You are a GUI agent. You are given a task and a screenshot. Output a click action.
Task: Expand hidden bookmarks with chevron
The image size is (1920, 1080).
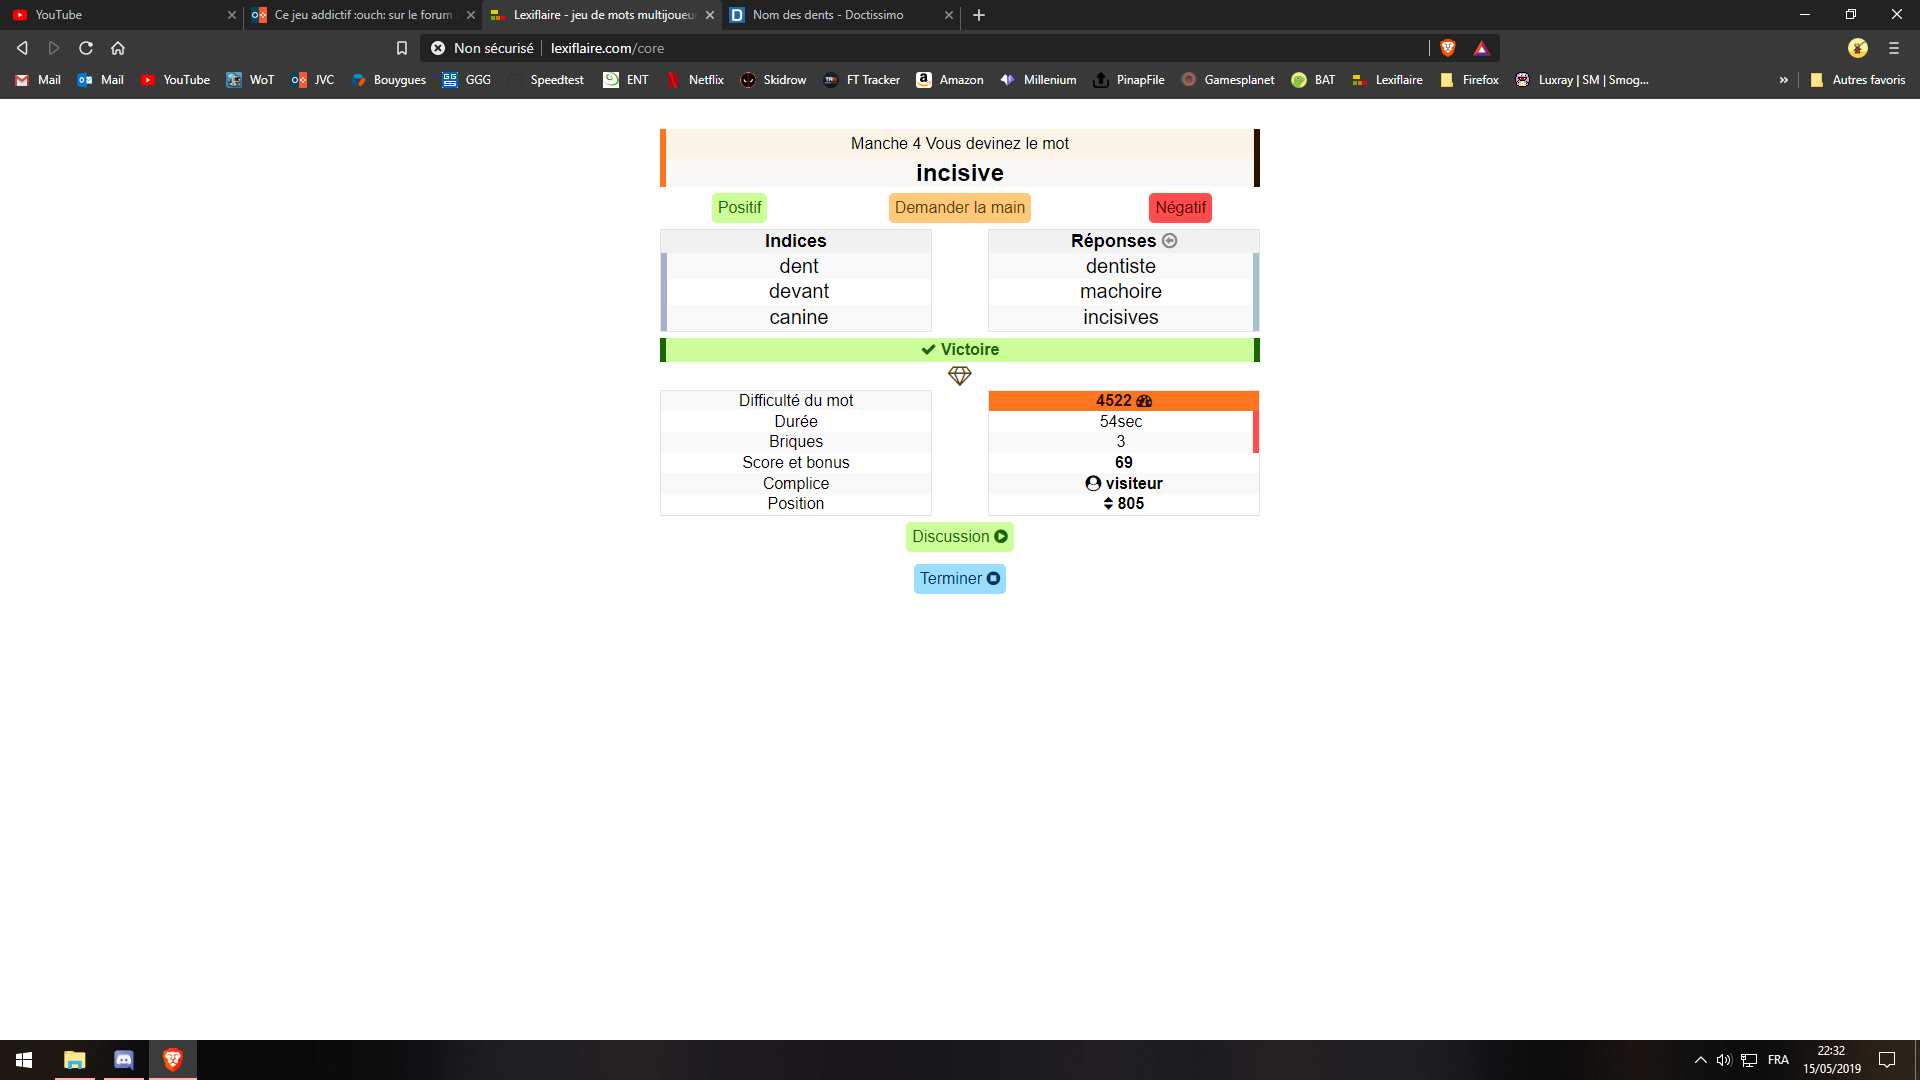point(1783,80)
